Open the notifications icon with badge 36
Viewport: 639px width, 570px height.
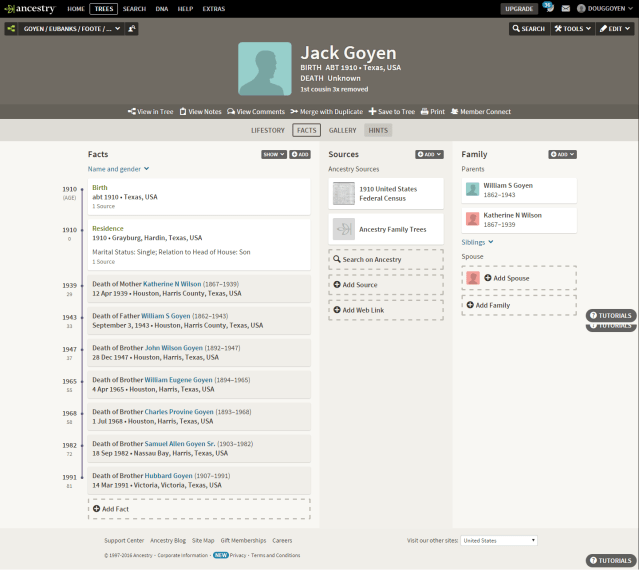[x=549, y=8]
